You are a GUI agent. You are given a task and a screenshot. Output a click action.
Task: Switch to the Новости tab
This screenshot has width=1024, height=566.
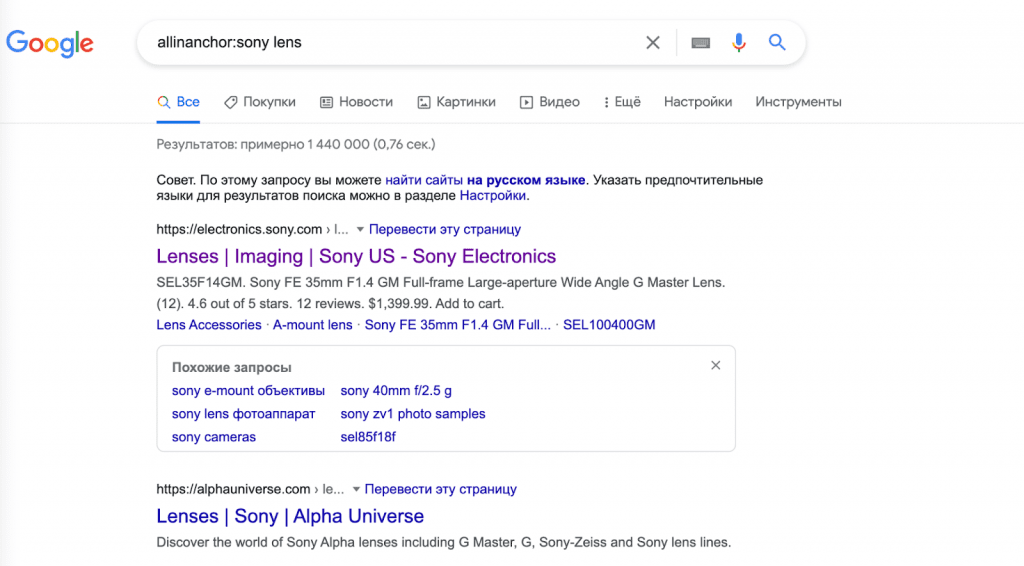[x=357, y=102]
